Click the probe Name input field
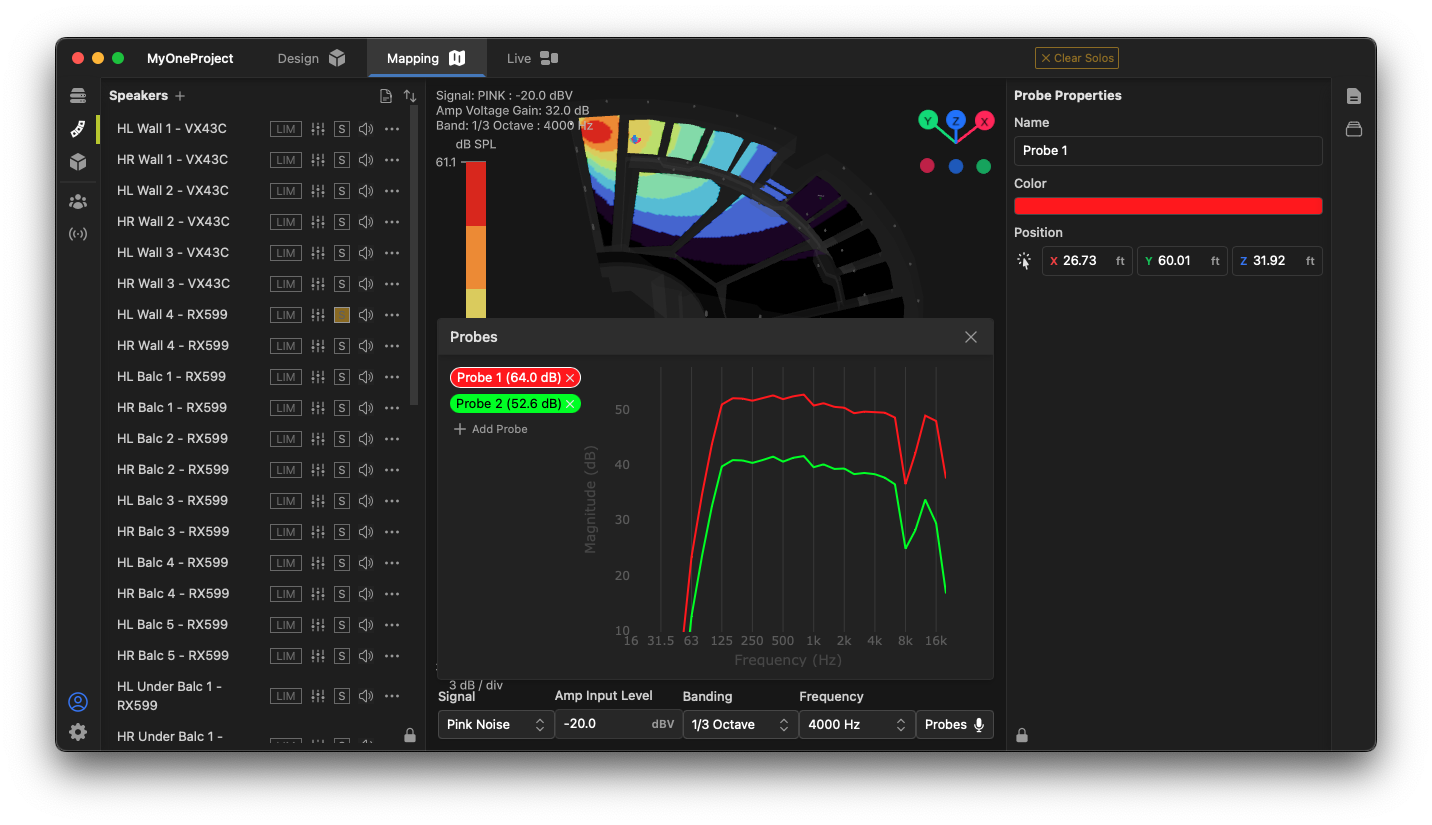 coord(1168,151)
